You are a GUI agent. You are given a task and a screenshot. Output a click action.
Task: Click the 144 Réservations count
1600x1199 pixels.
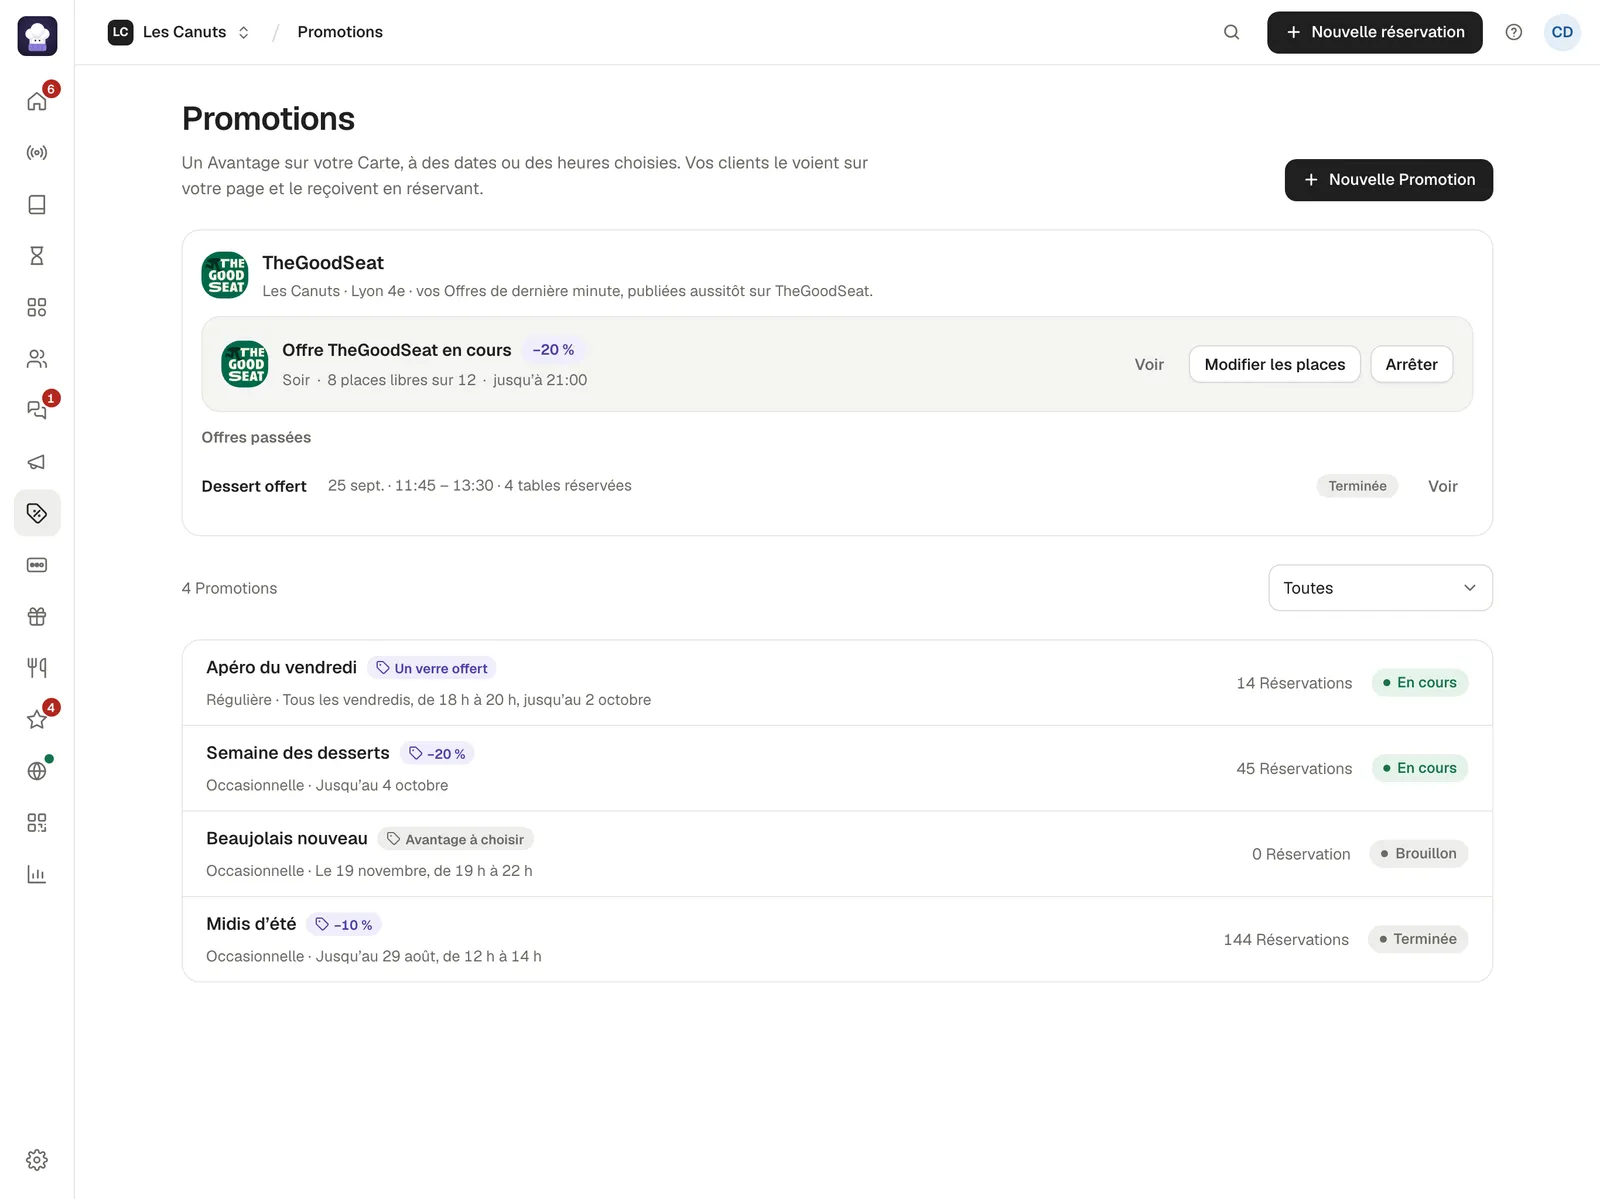coord(1286,940)
